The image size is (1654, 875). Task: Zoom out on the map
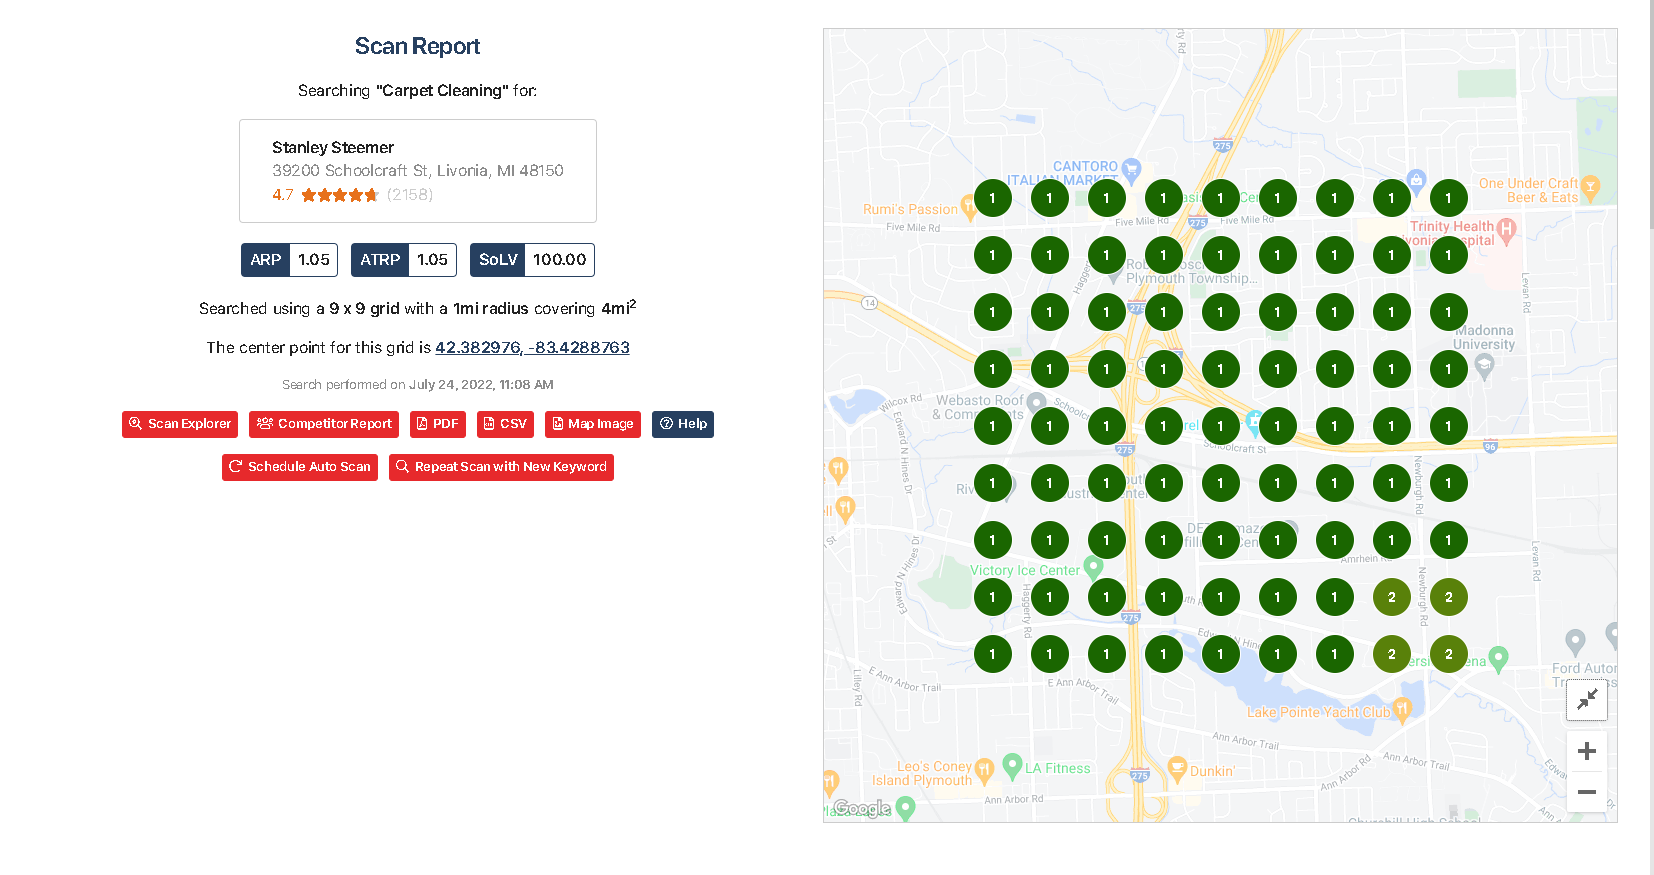[x=1587, y=792]
